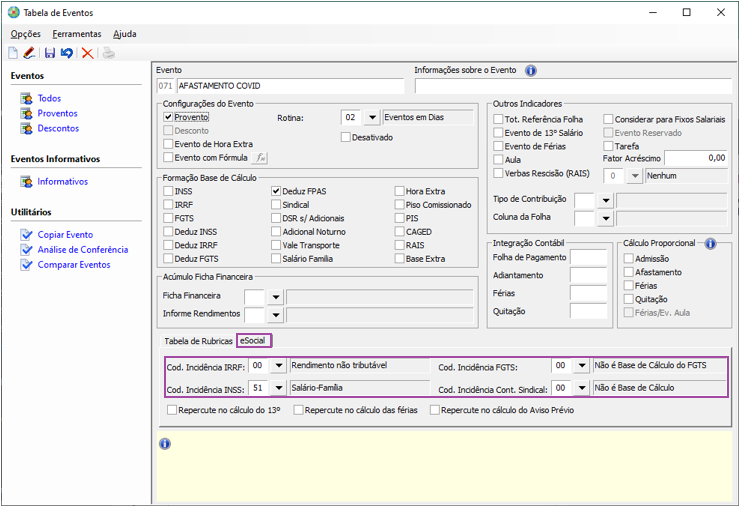Screen dimensions: 741x508
Task: Check the CAGED checkbox
Action: point(399,232)
